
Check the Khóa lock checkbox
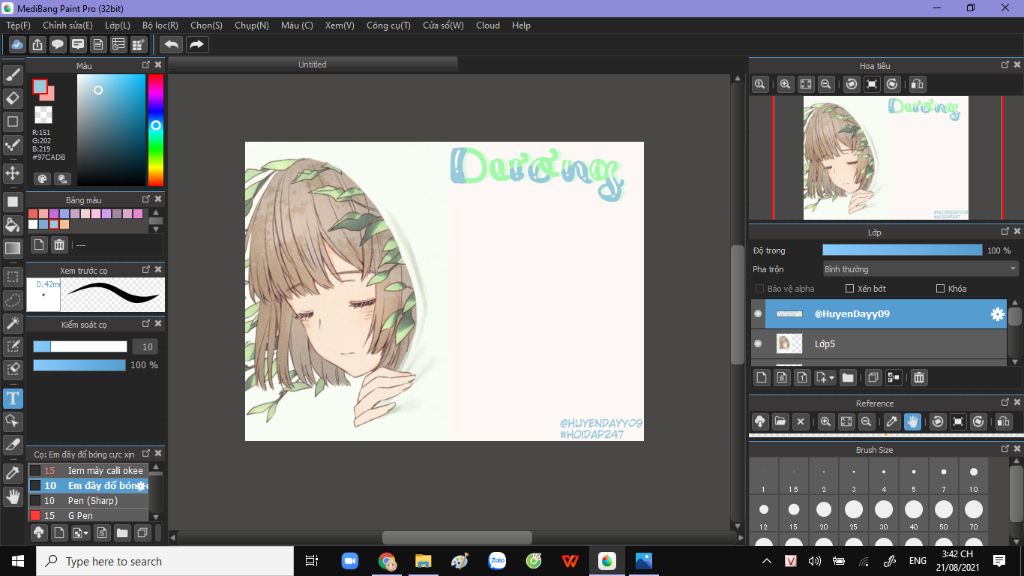(940, 289)
